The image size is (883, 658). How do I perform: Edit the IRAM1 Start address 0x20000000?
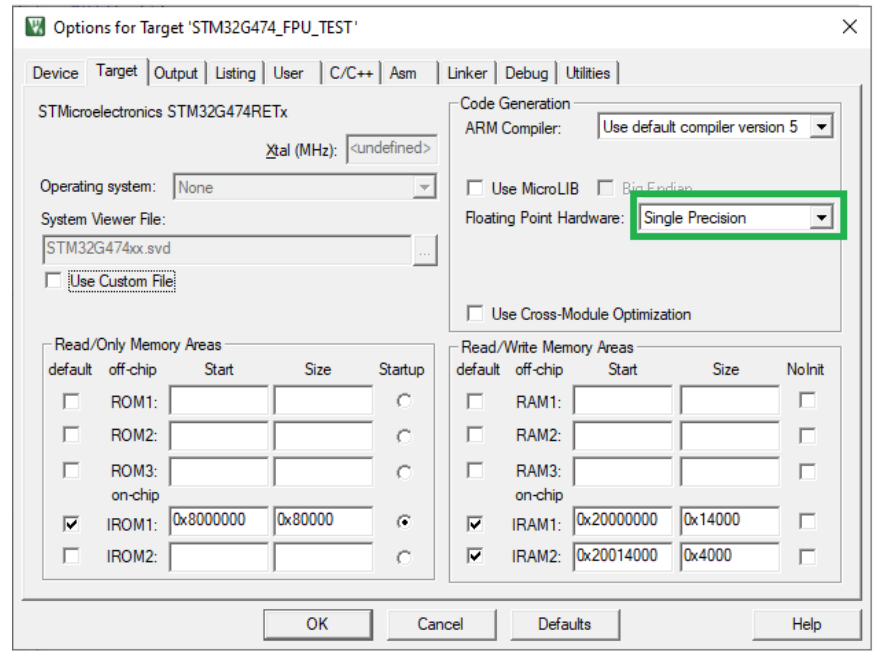pyautogui.click(x=623, y=521)
